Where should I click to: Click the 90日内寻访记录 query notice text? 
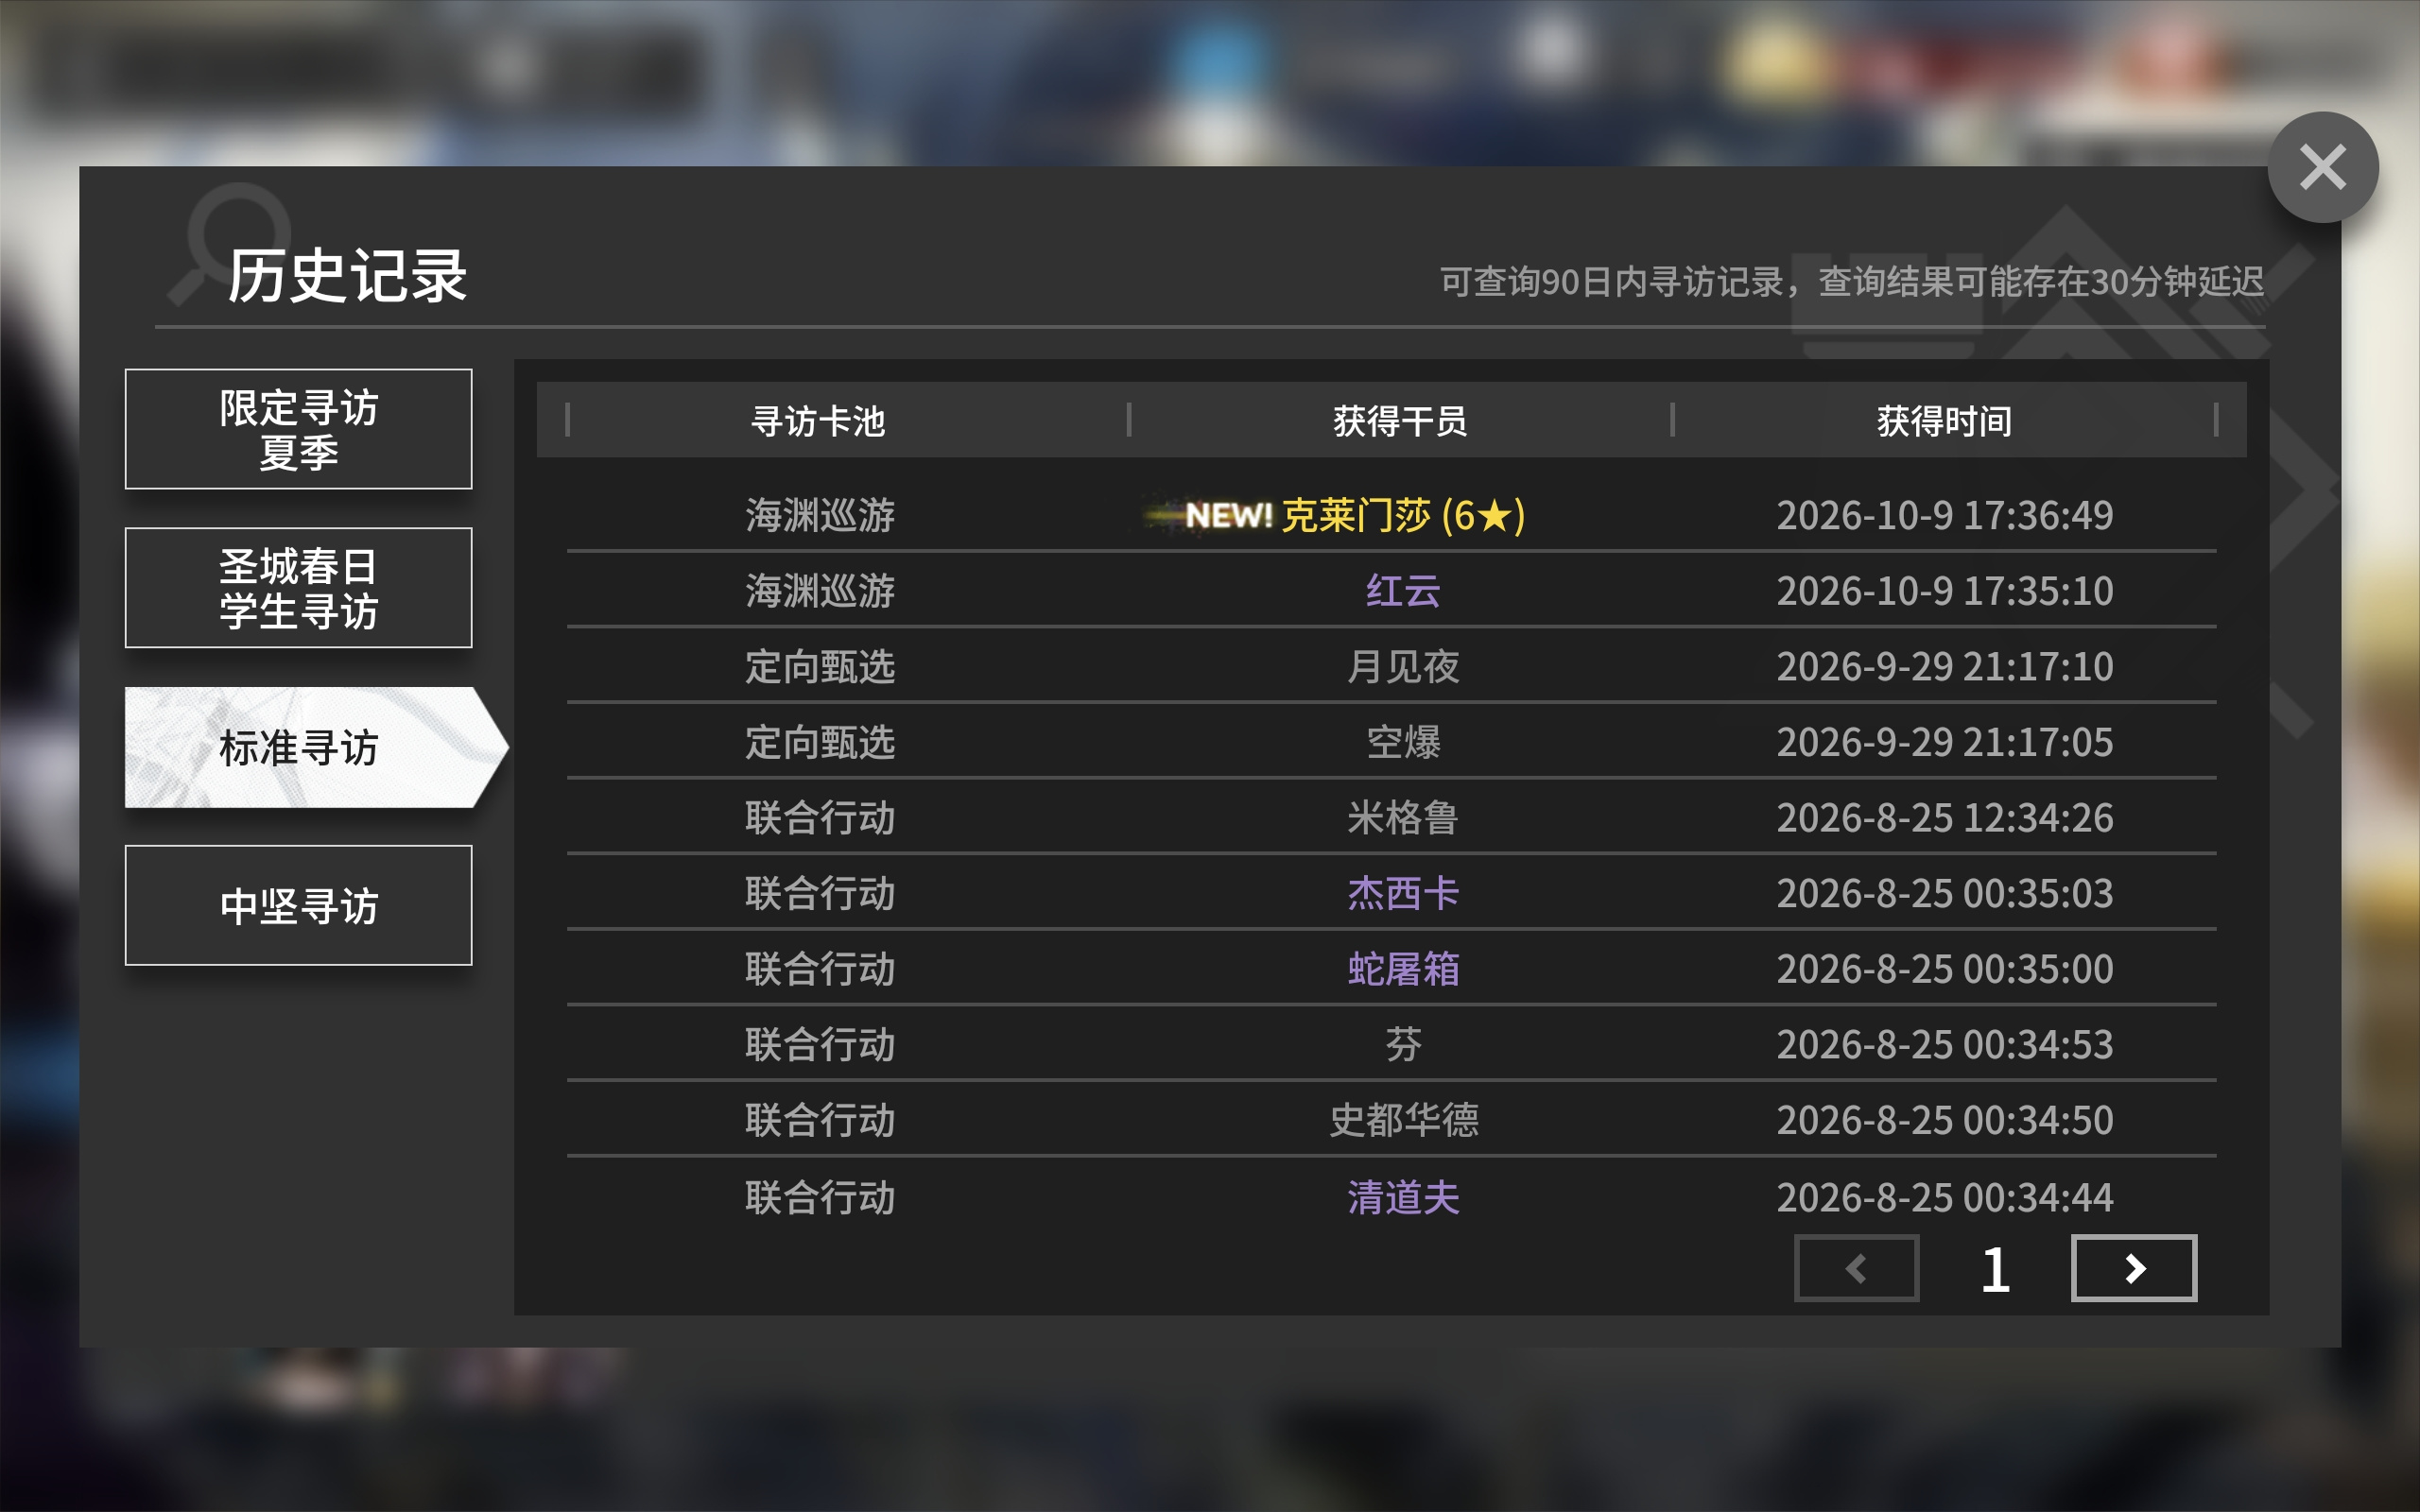tap(1852, 282)
